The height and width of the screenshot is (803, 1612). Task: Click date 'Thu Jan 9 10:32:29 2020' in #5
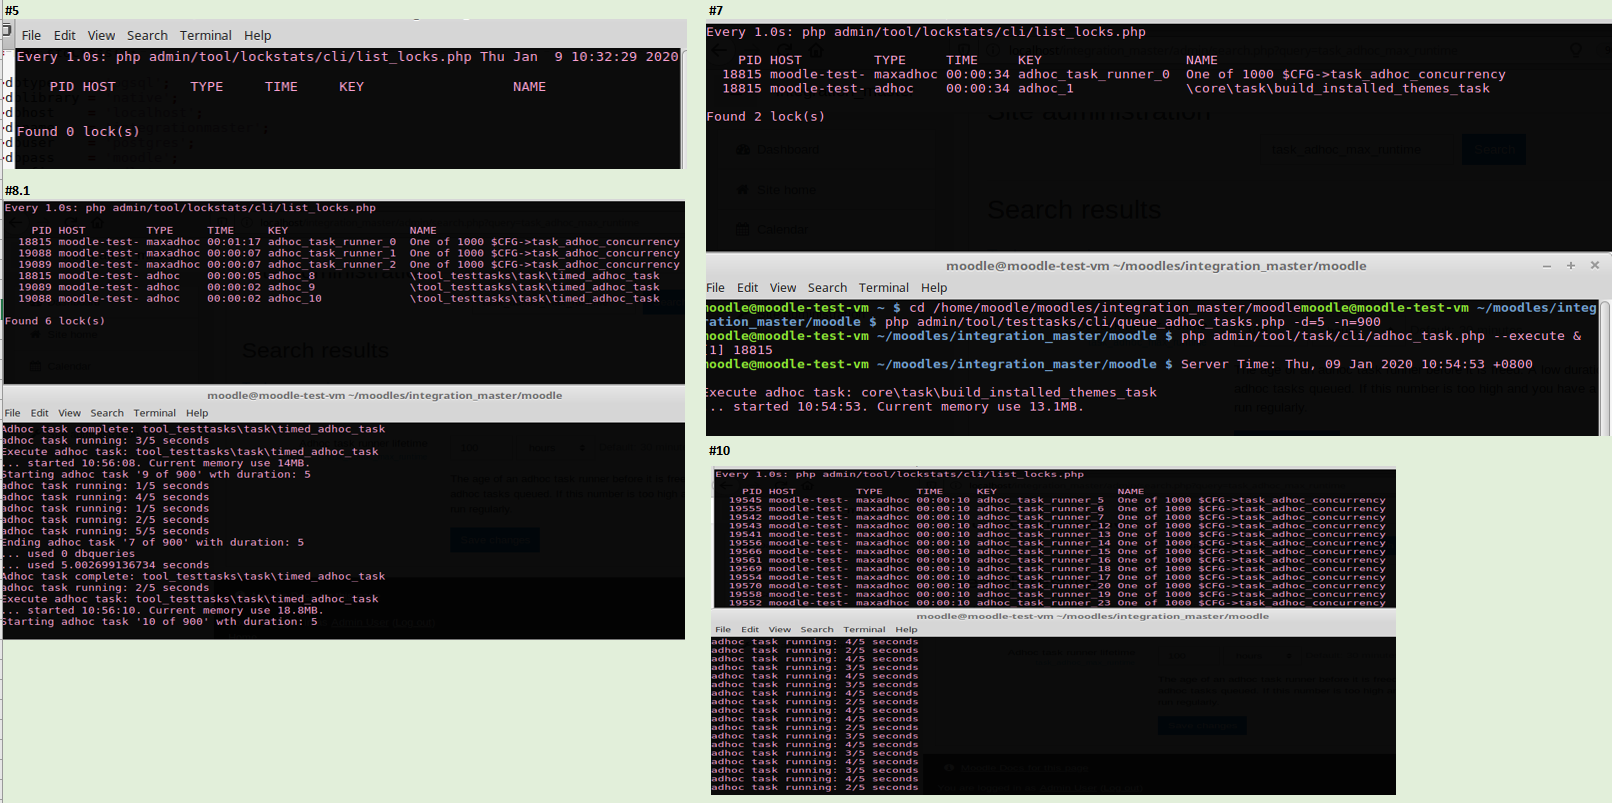coord(579,57)
